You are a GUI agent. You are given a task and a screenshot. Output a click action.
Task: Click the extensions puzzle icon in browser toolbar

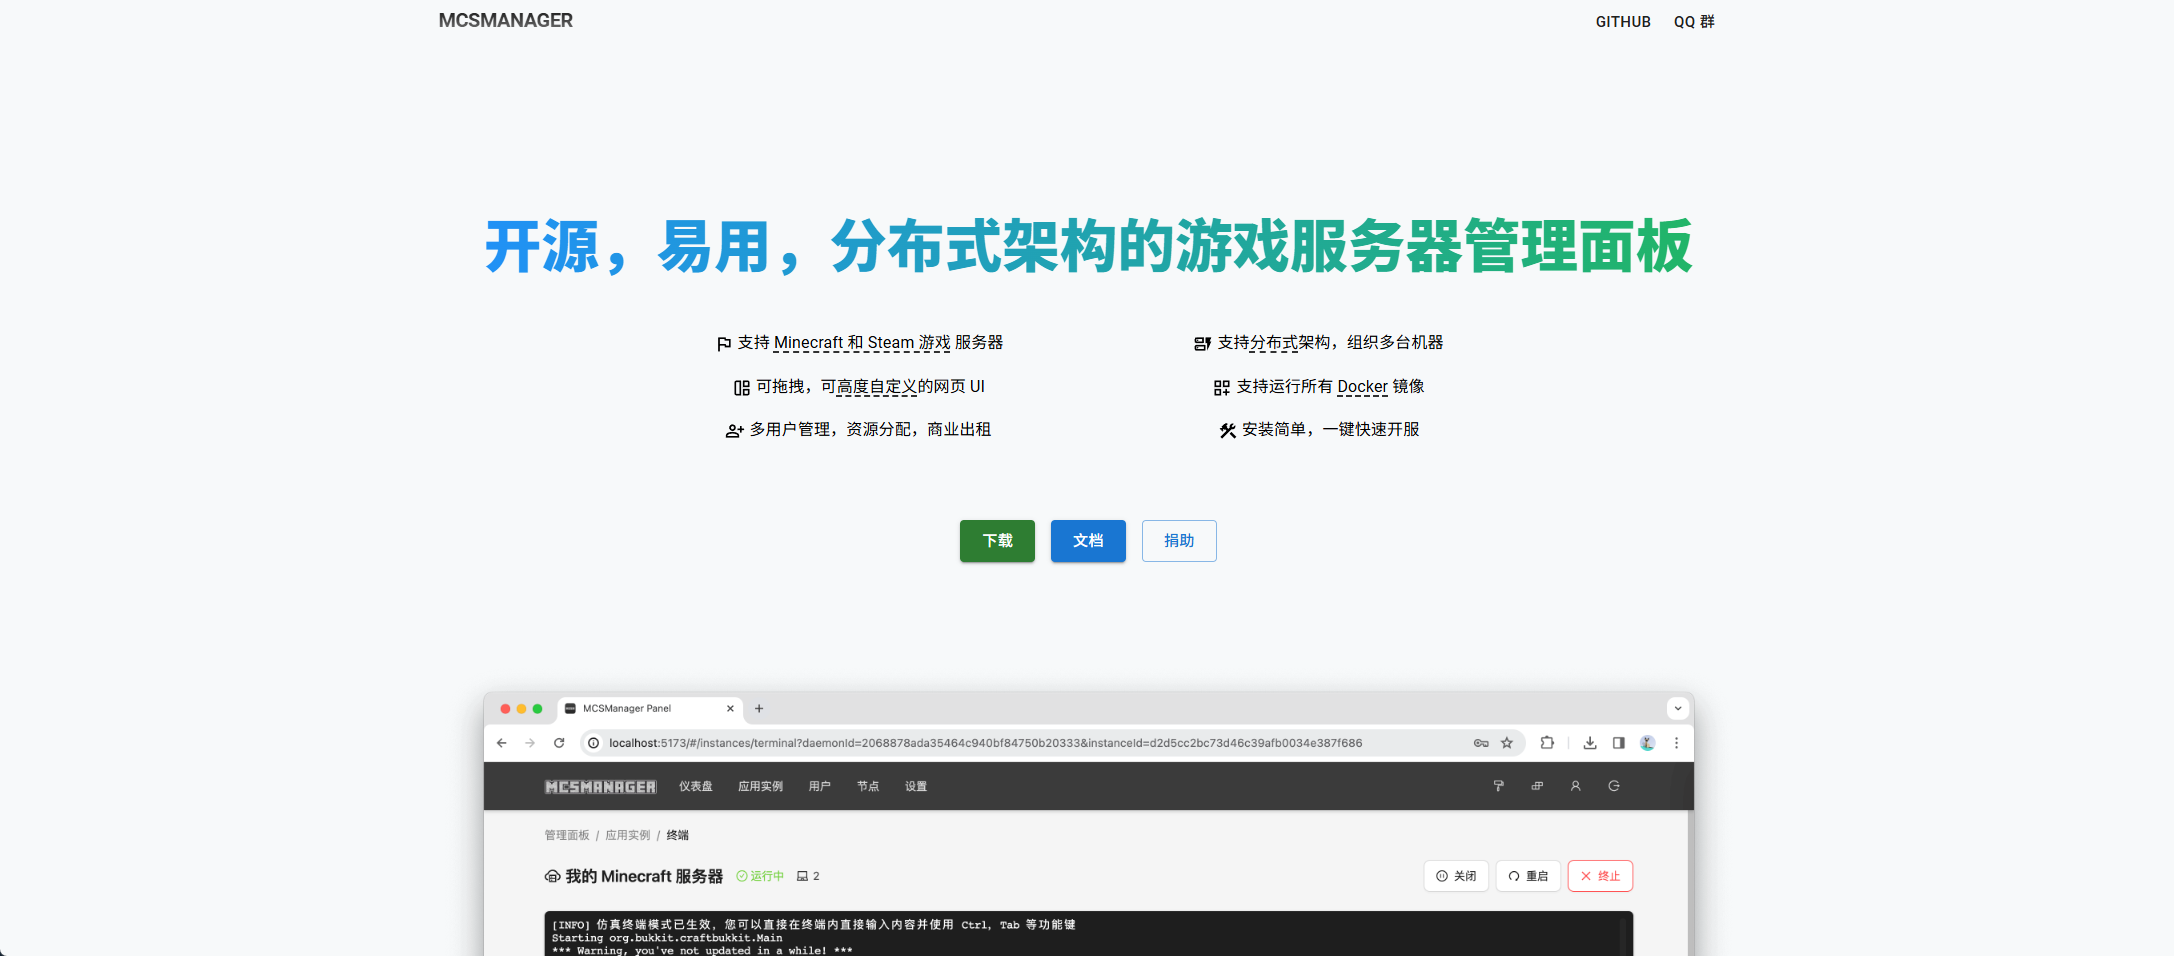pos(1547,743)
